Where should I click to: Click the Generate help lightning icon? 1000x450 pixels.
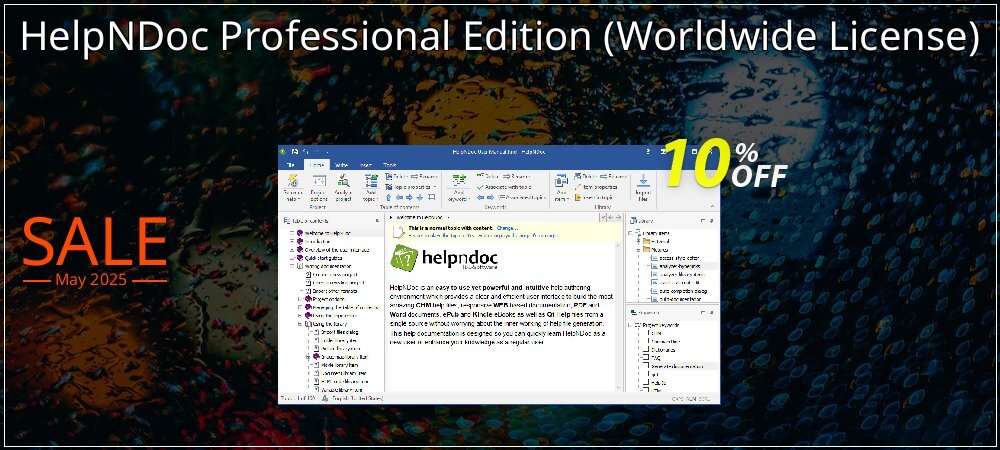(x=293, y=180)
